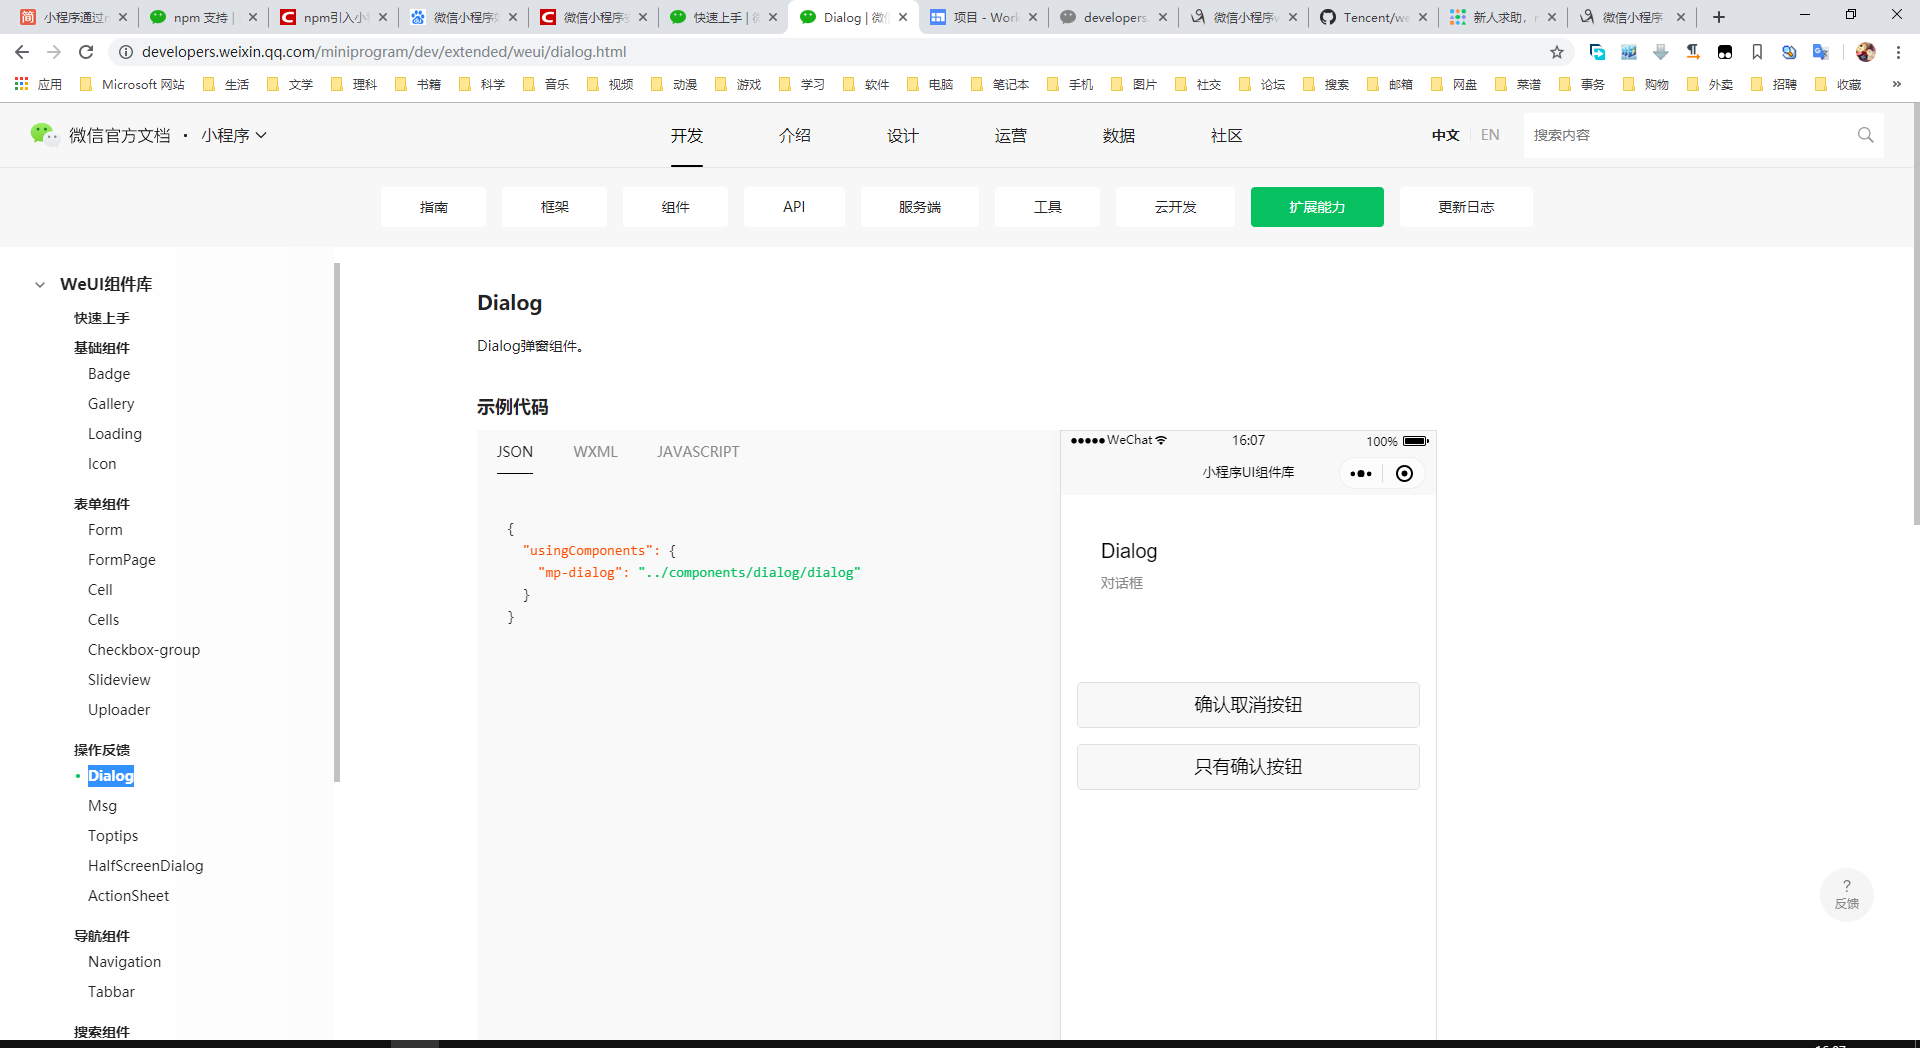Open browser downloads from toolbar icon
The image size is (1920, 1048).
point(1661,52)
